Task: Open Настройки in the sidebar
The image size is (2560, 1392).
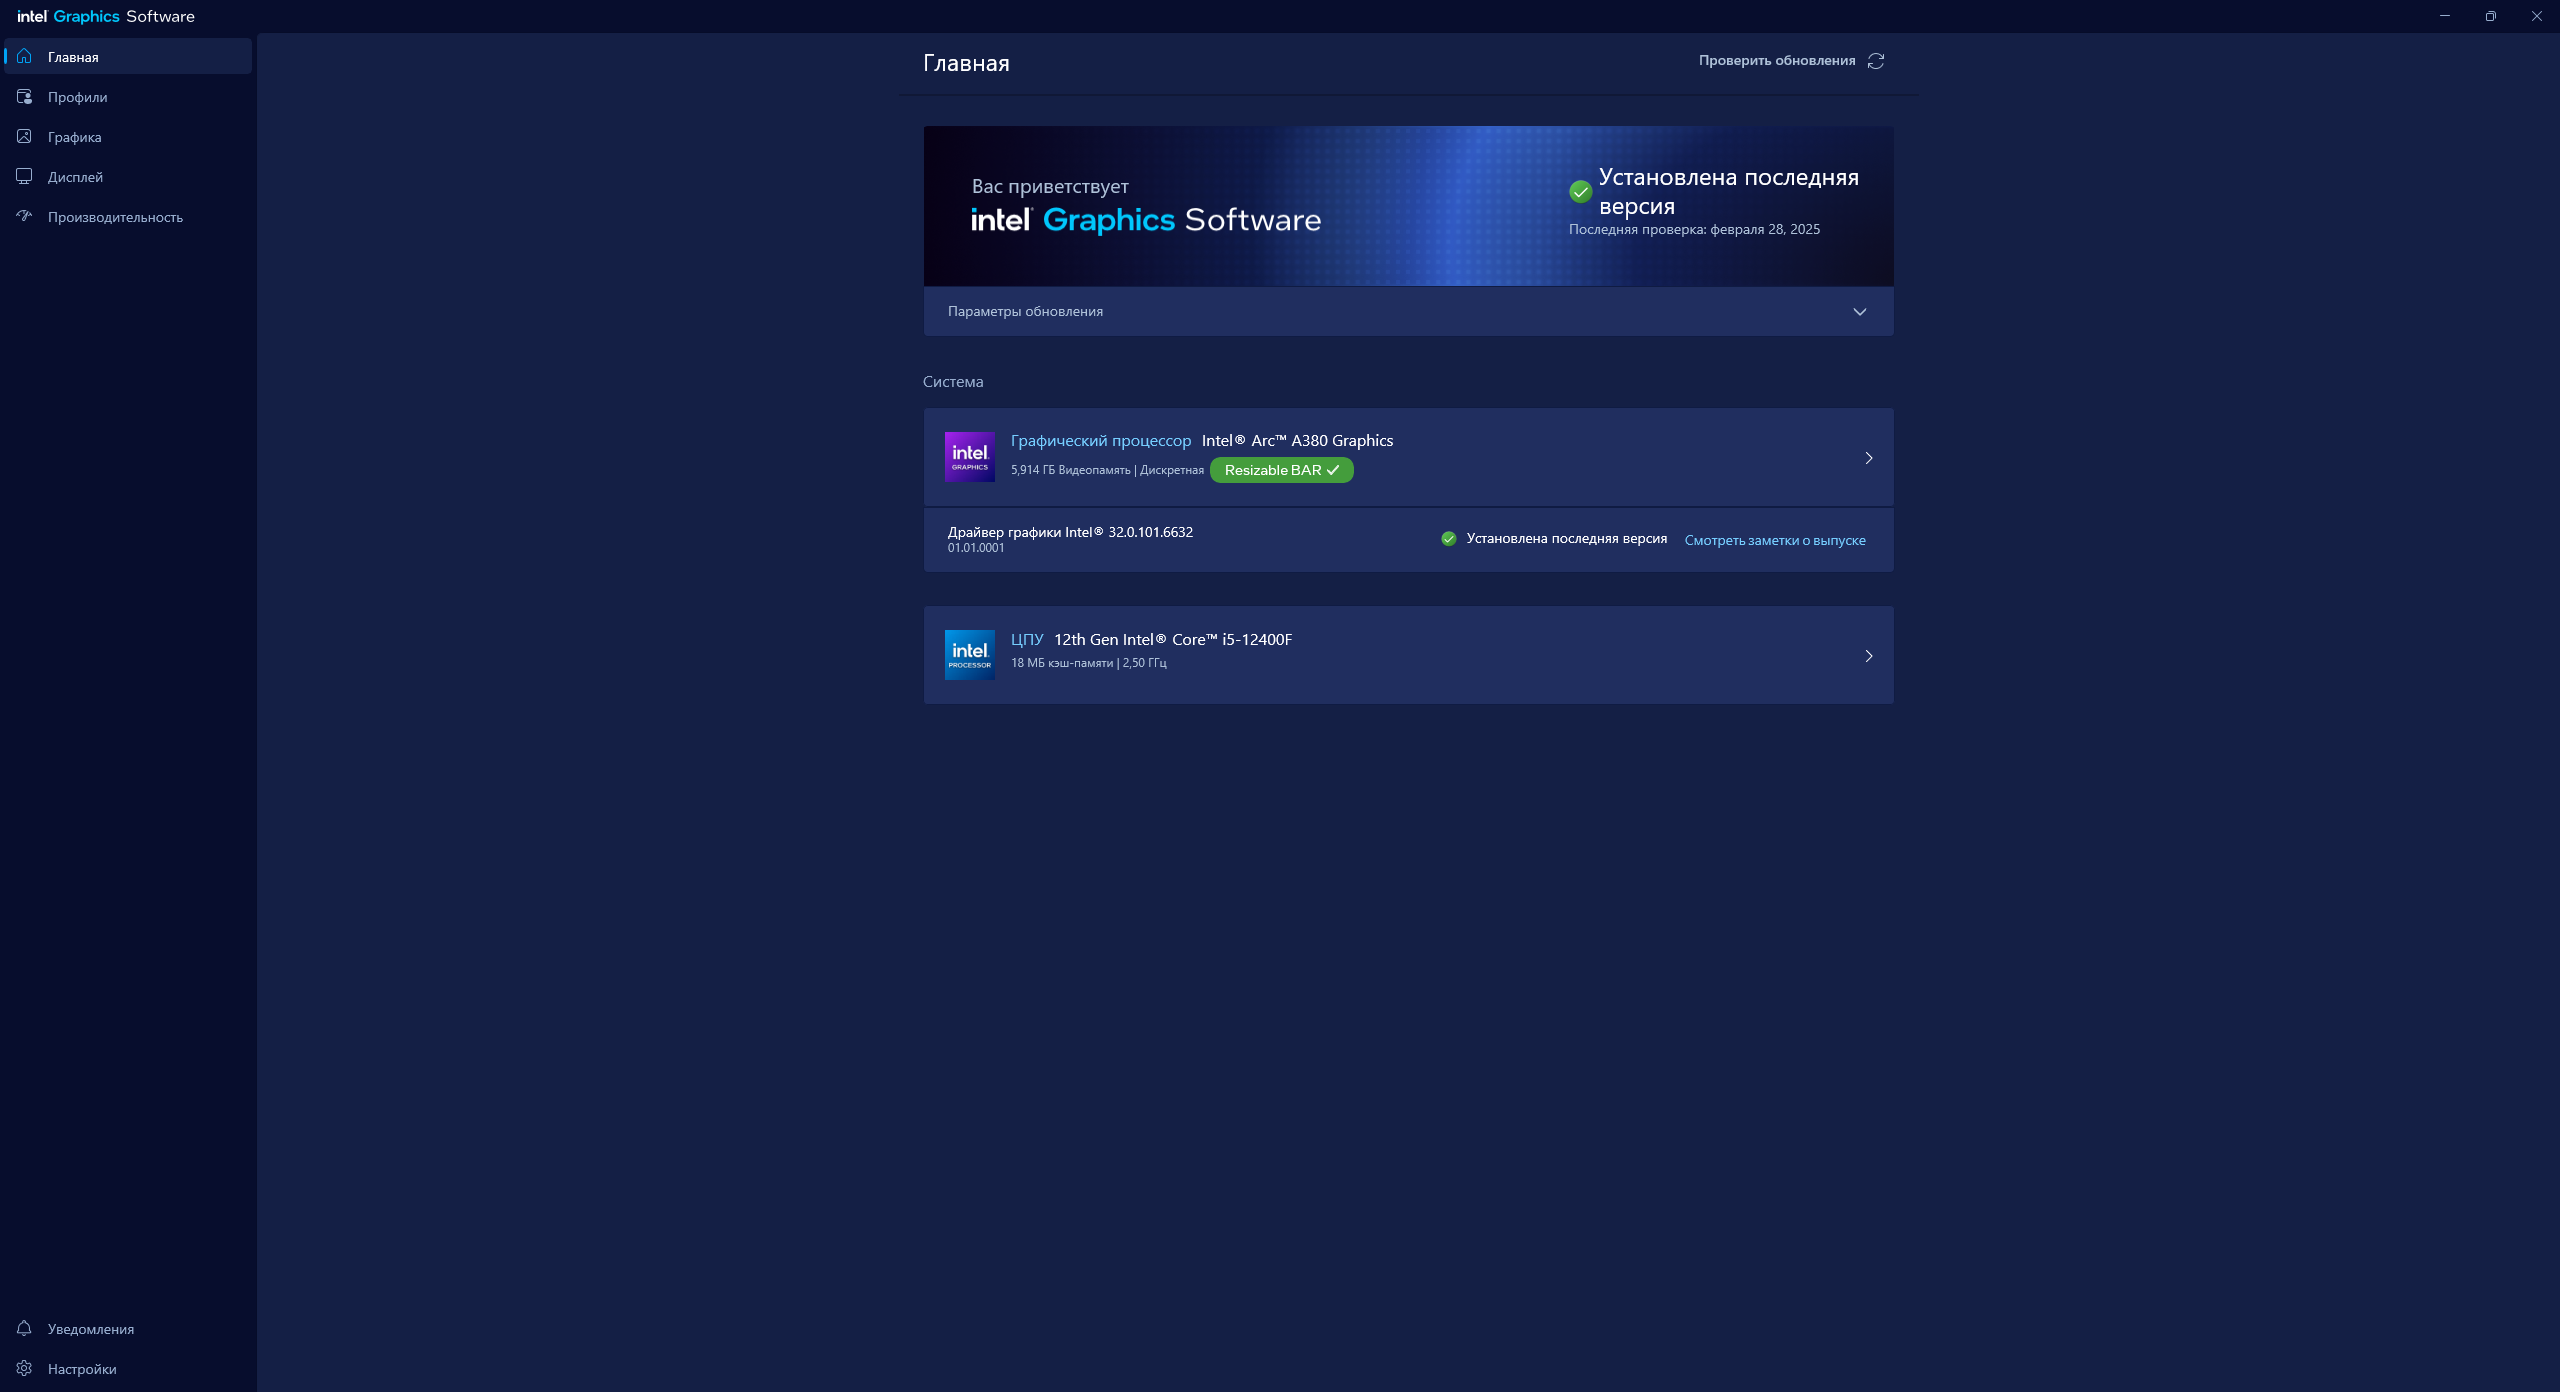Action: [128, 1368]
